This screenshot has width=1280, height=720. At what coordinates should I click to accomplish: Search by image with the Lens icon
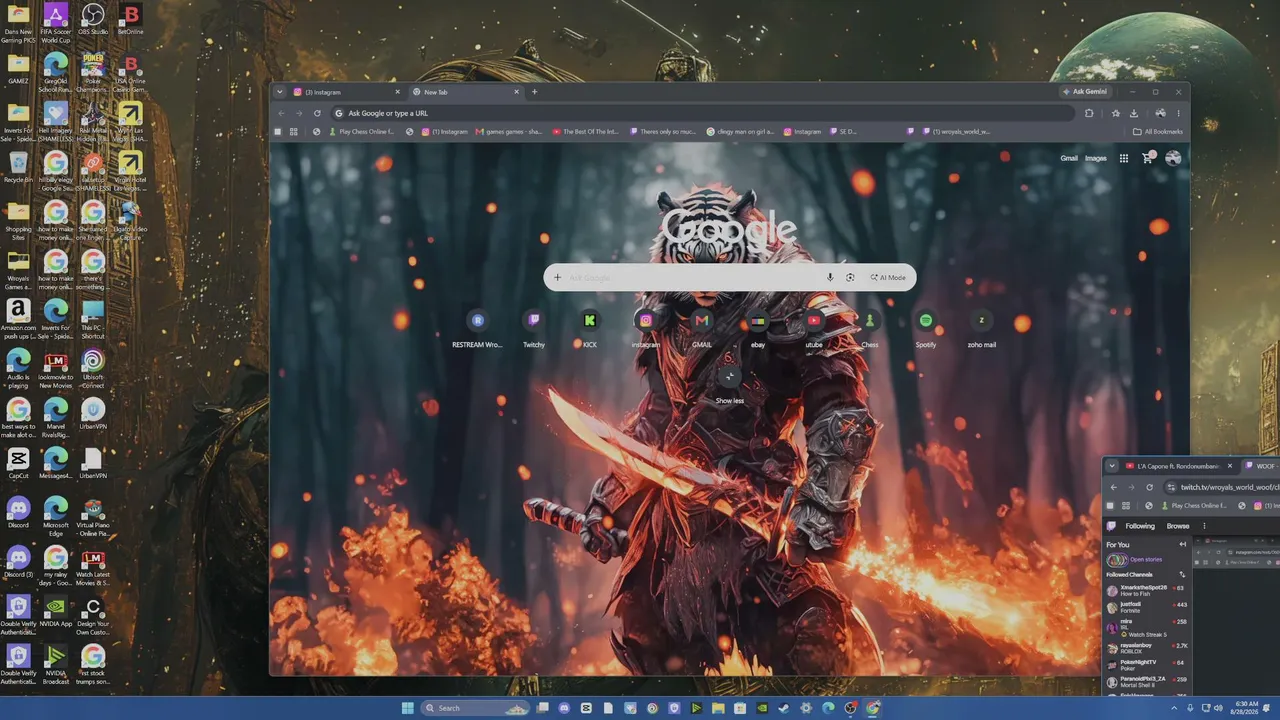pos(850,277)
